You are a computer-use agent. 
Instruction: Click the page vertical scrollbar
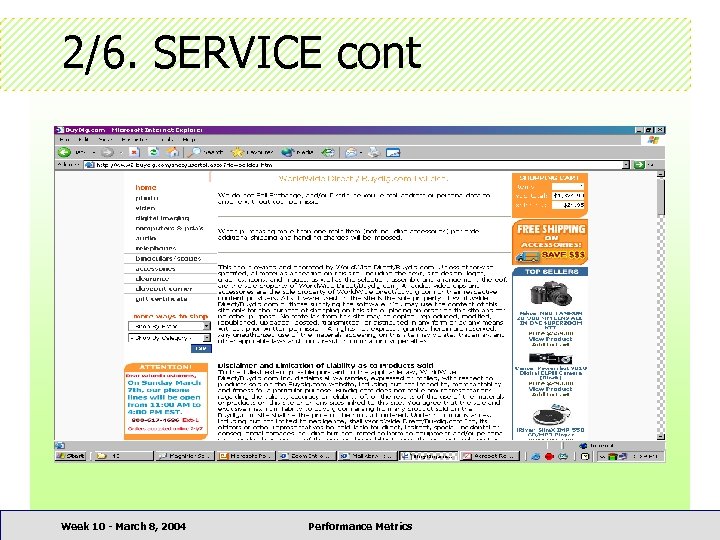click(661, 305)
